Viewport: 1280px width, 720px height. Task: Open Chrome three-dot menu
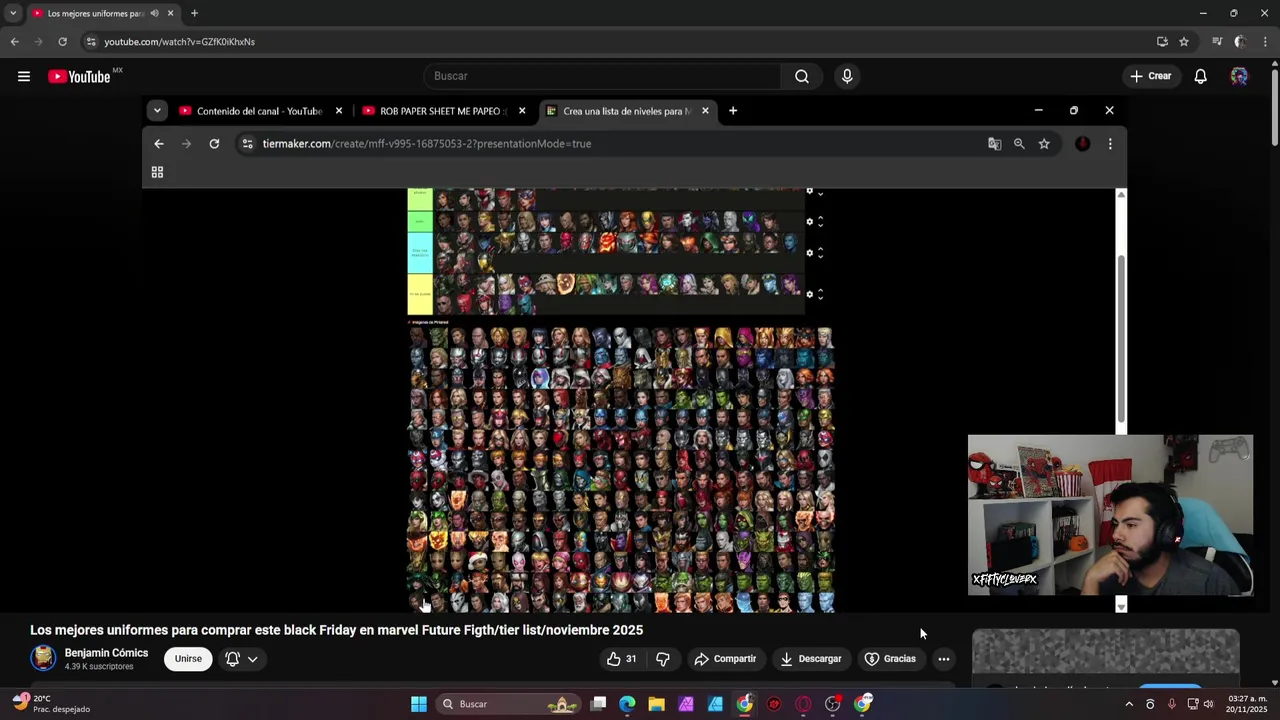[x=1266, y=42]
